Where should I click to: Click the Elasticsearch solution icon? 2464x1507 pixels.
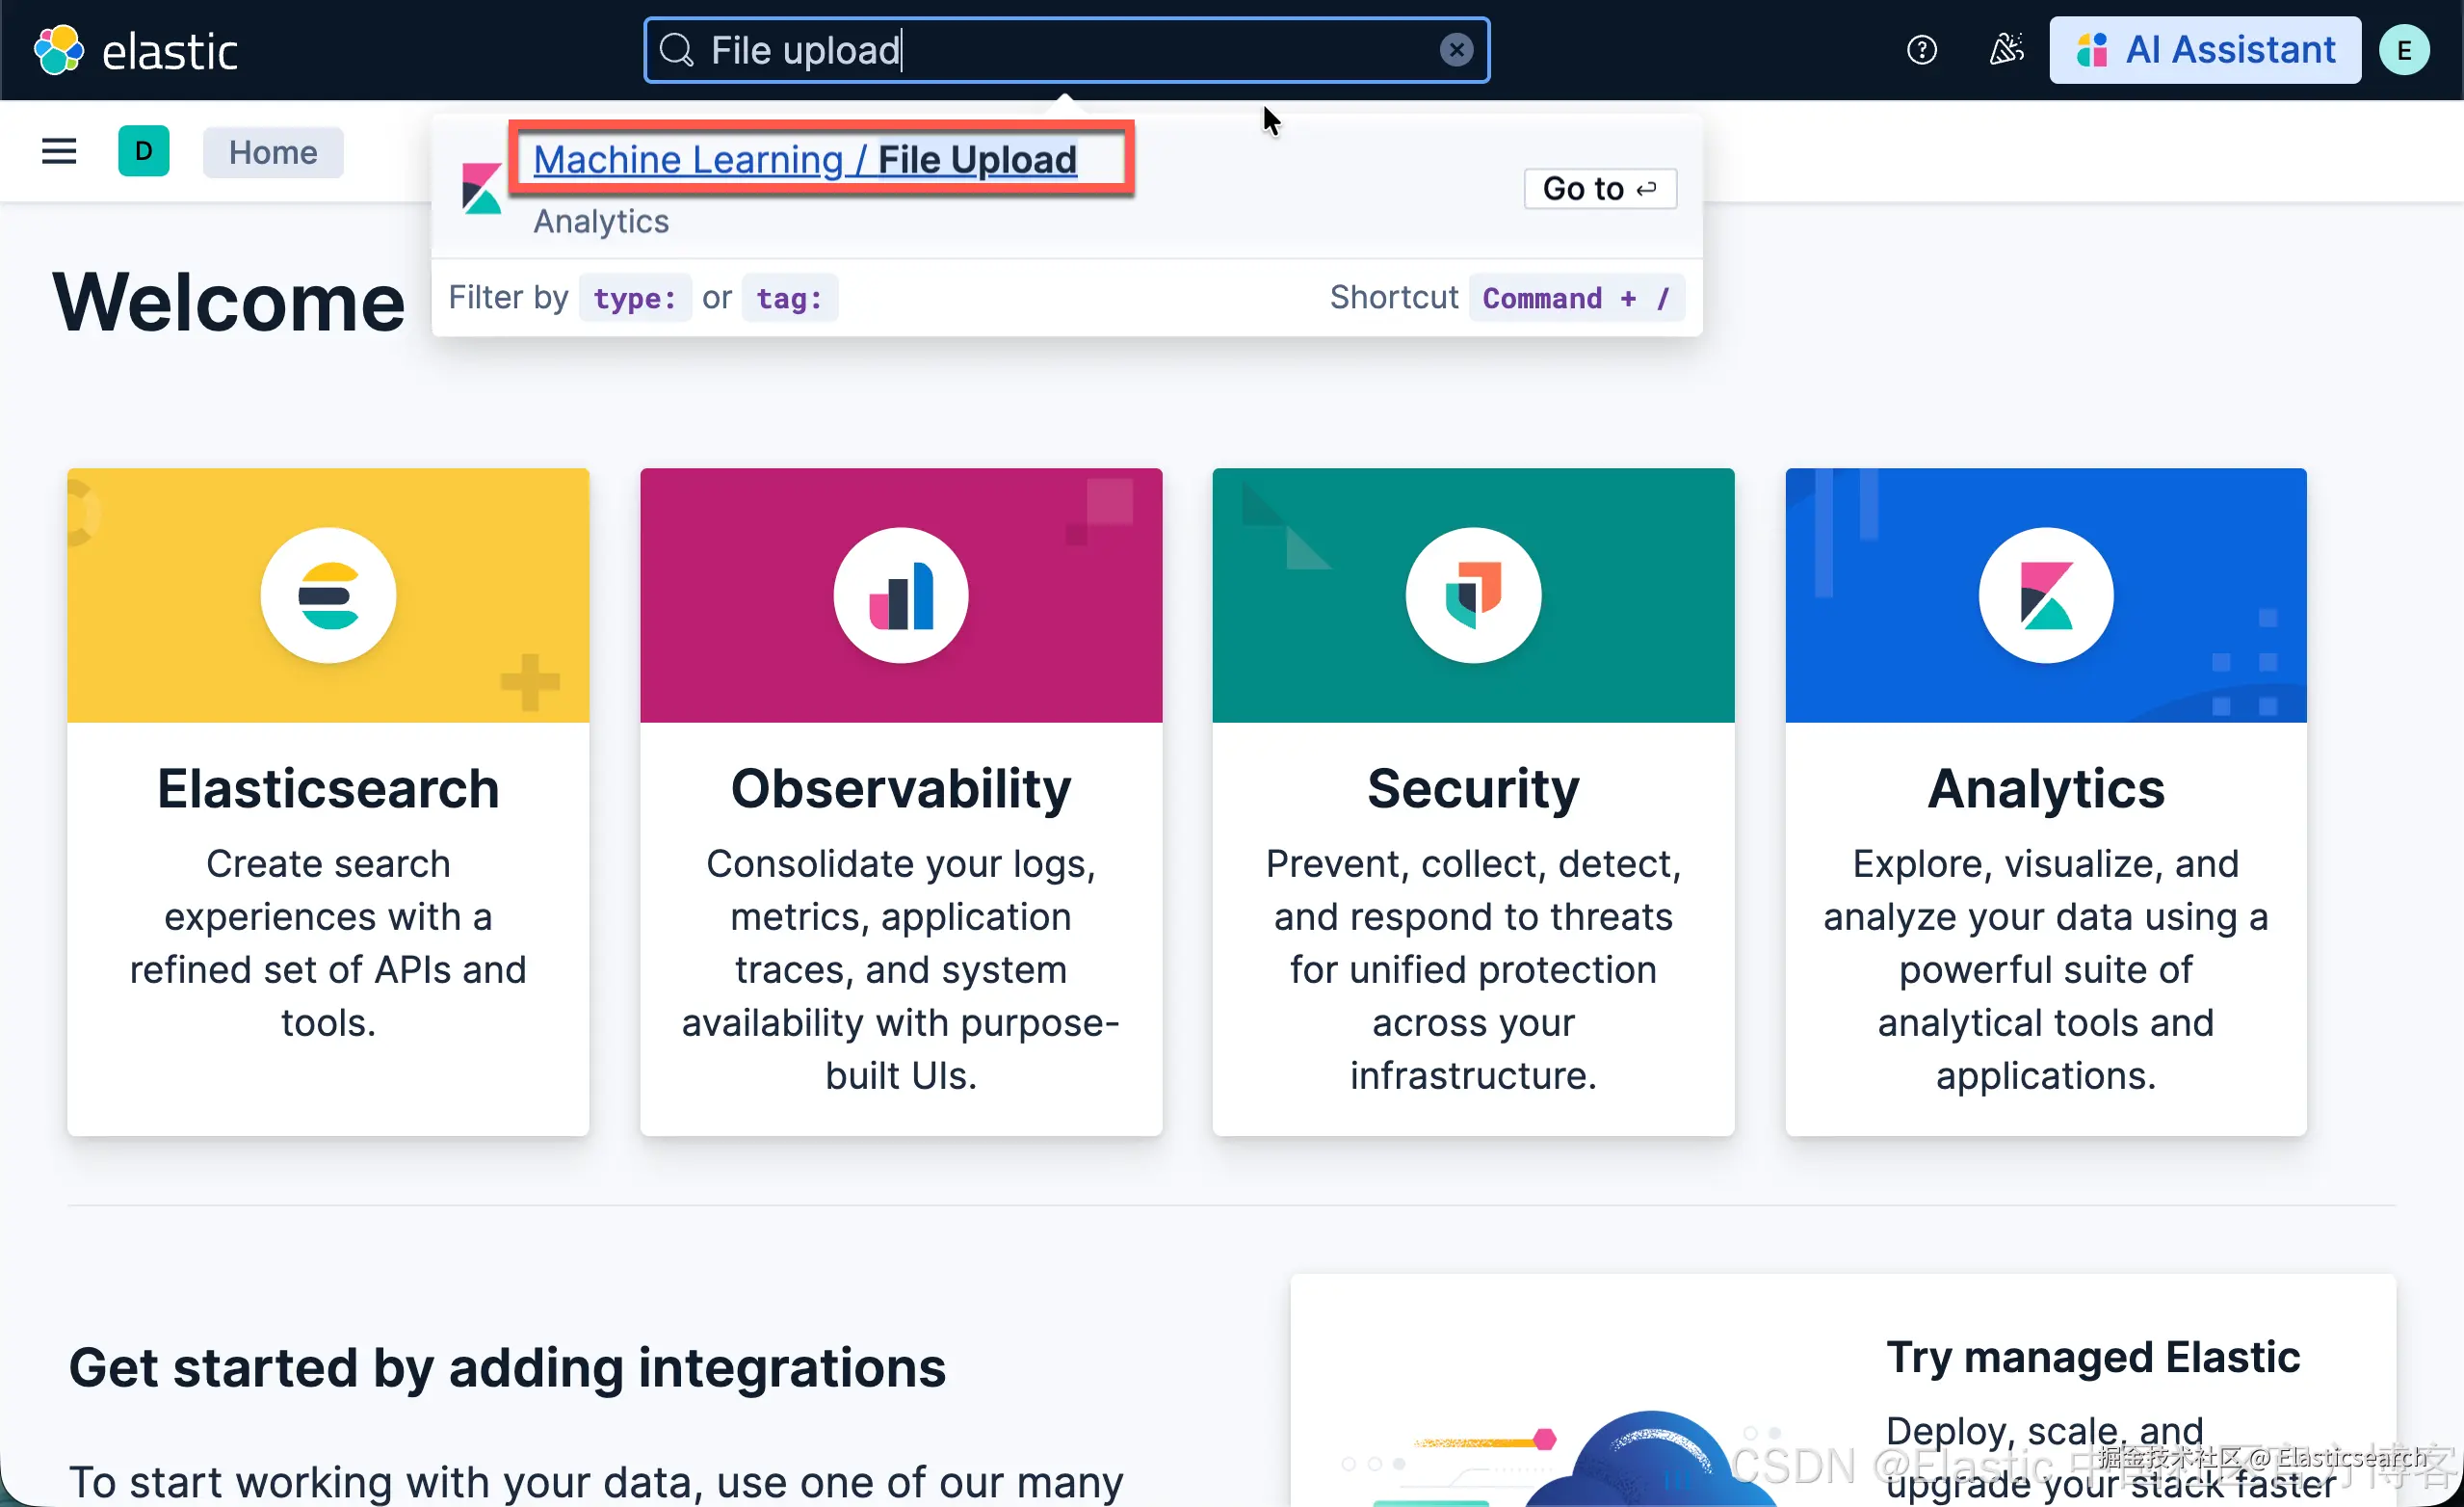(328, 596)
